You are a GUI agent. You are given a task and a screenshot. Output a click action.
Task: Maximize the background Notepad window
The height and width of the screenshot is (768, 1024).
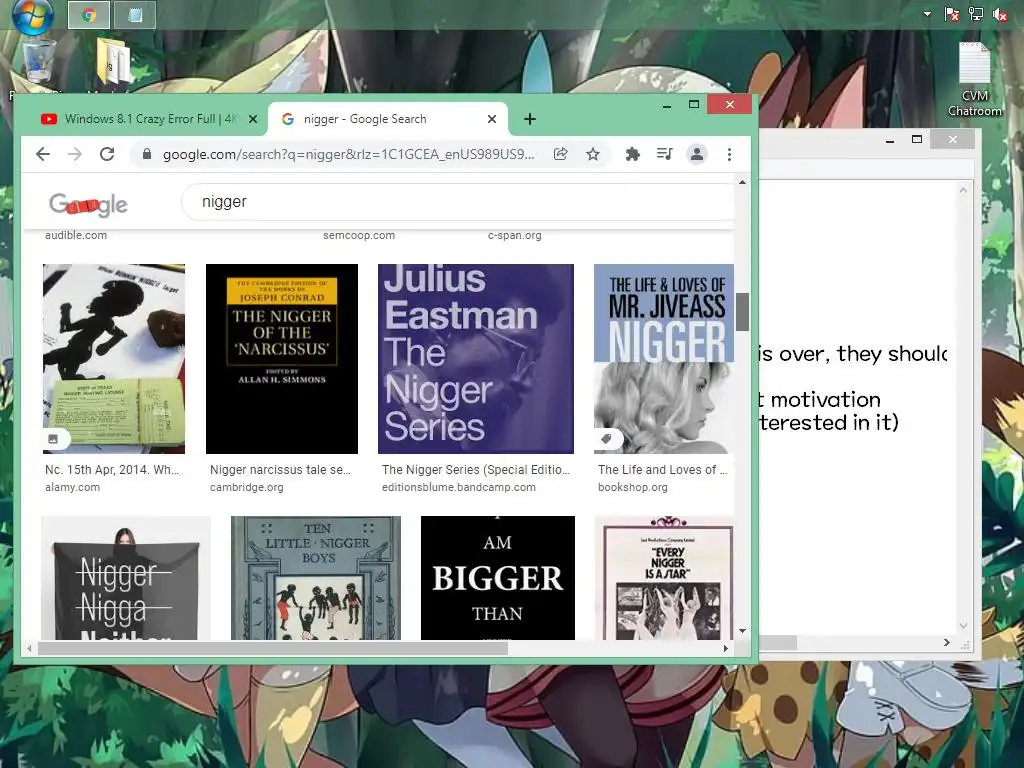[917, 139]
